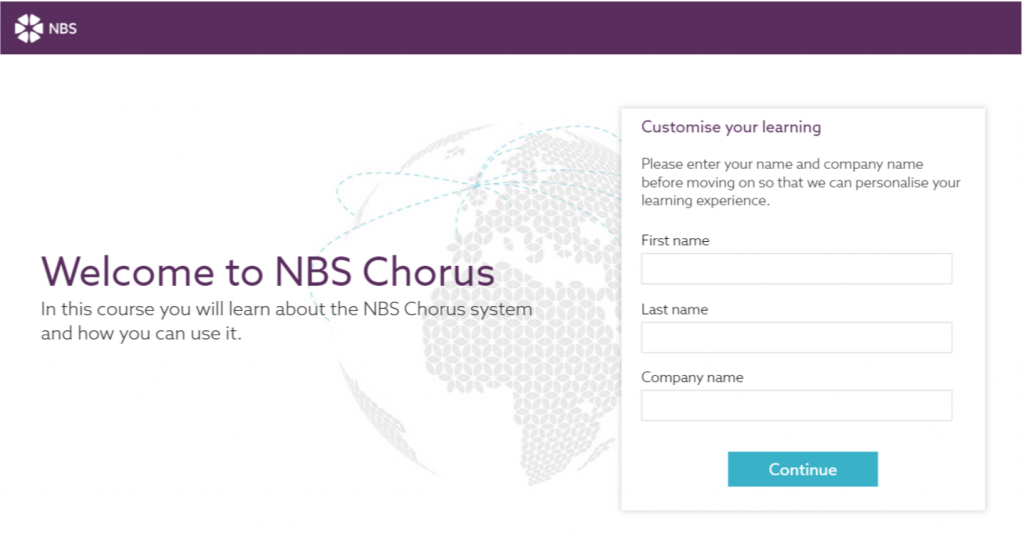The height and width of the screenshot is (537, 1024).
Task: Click the word Chorus in the welcome heading
Action: (x=428, y=271)
